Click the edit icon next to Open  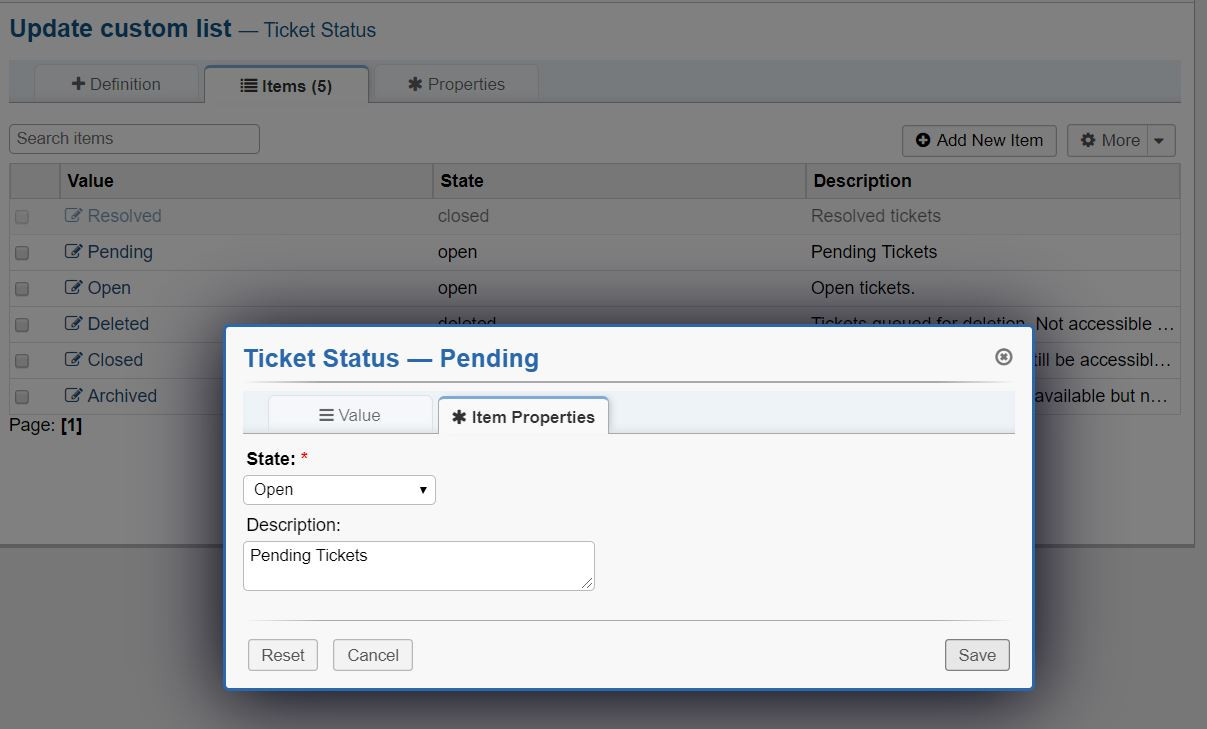pos(73,288)
